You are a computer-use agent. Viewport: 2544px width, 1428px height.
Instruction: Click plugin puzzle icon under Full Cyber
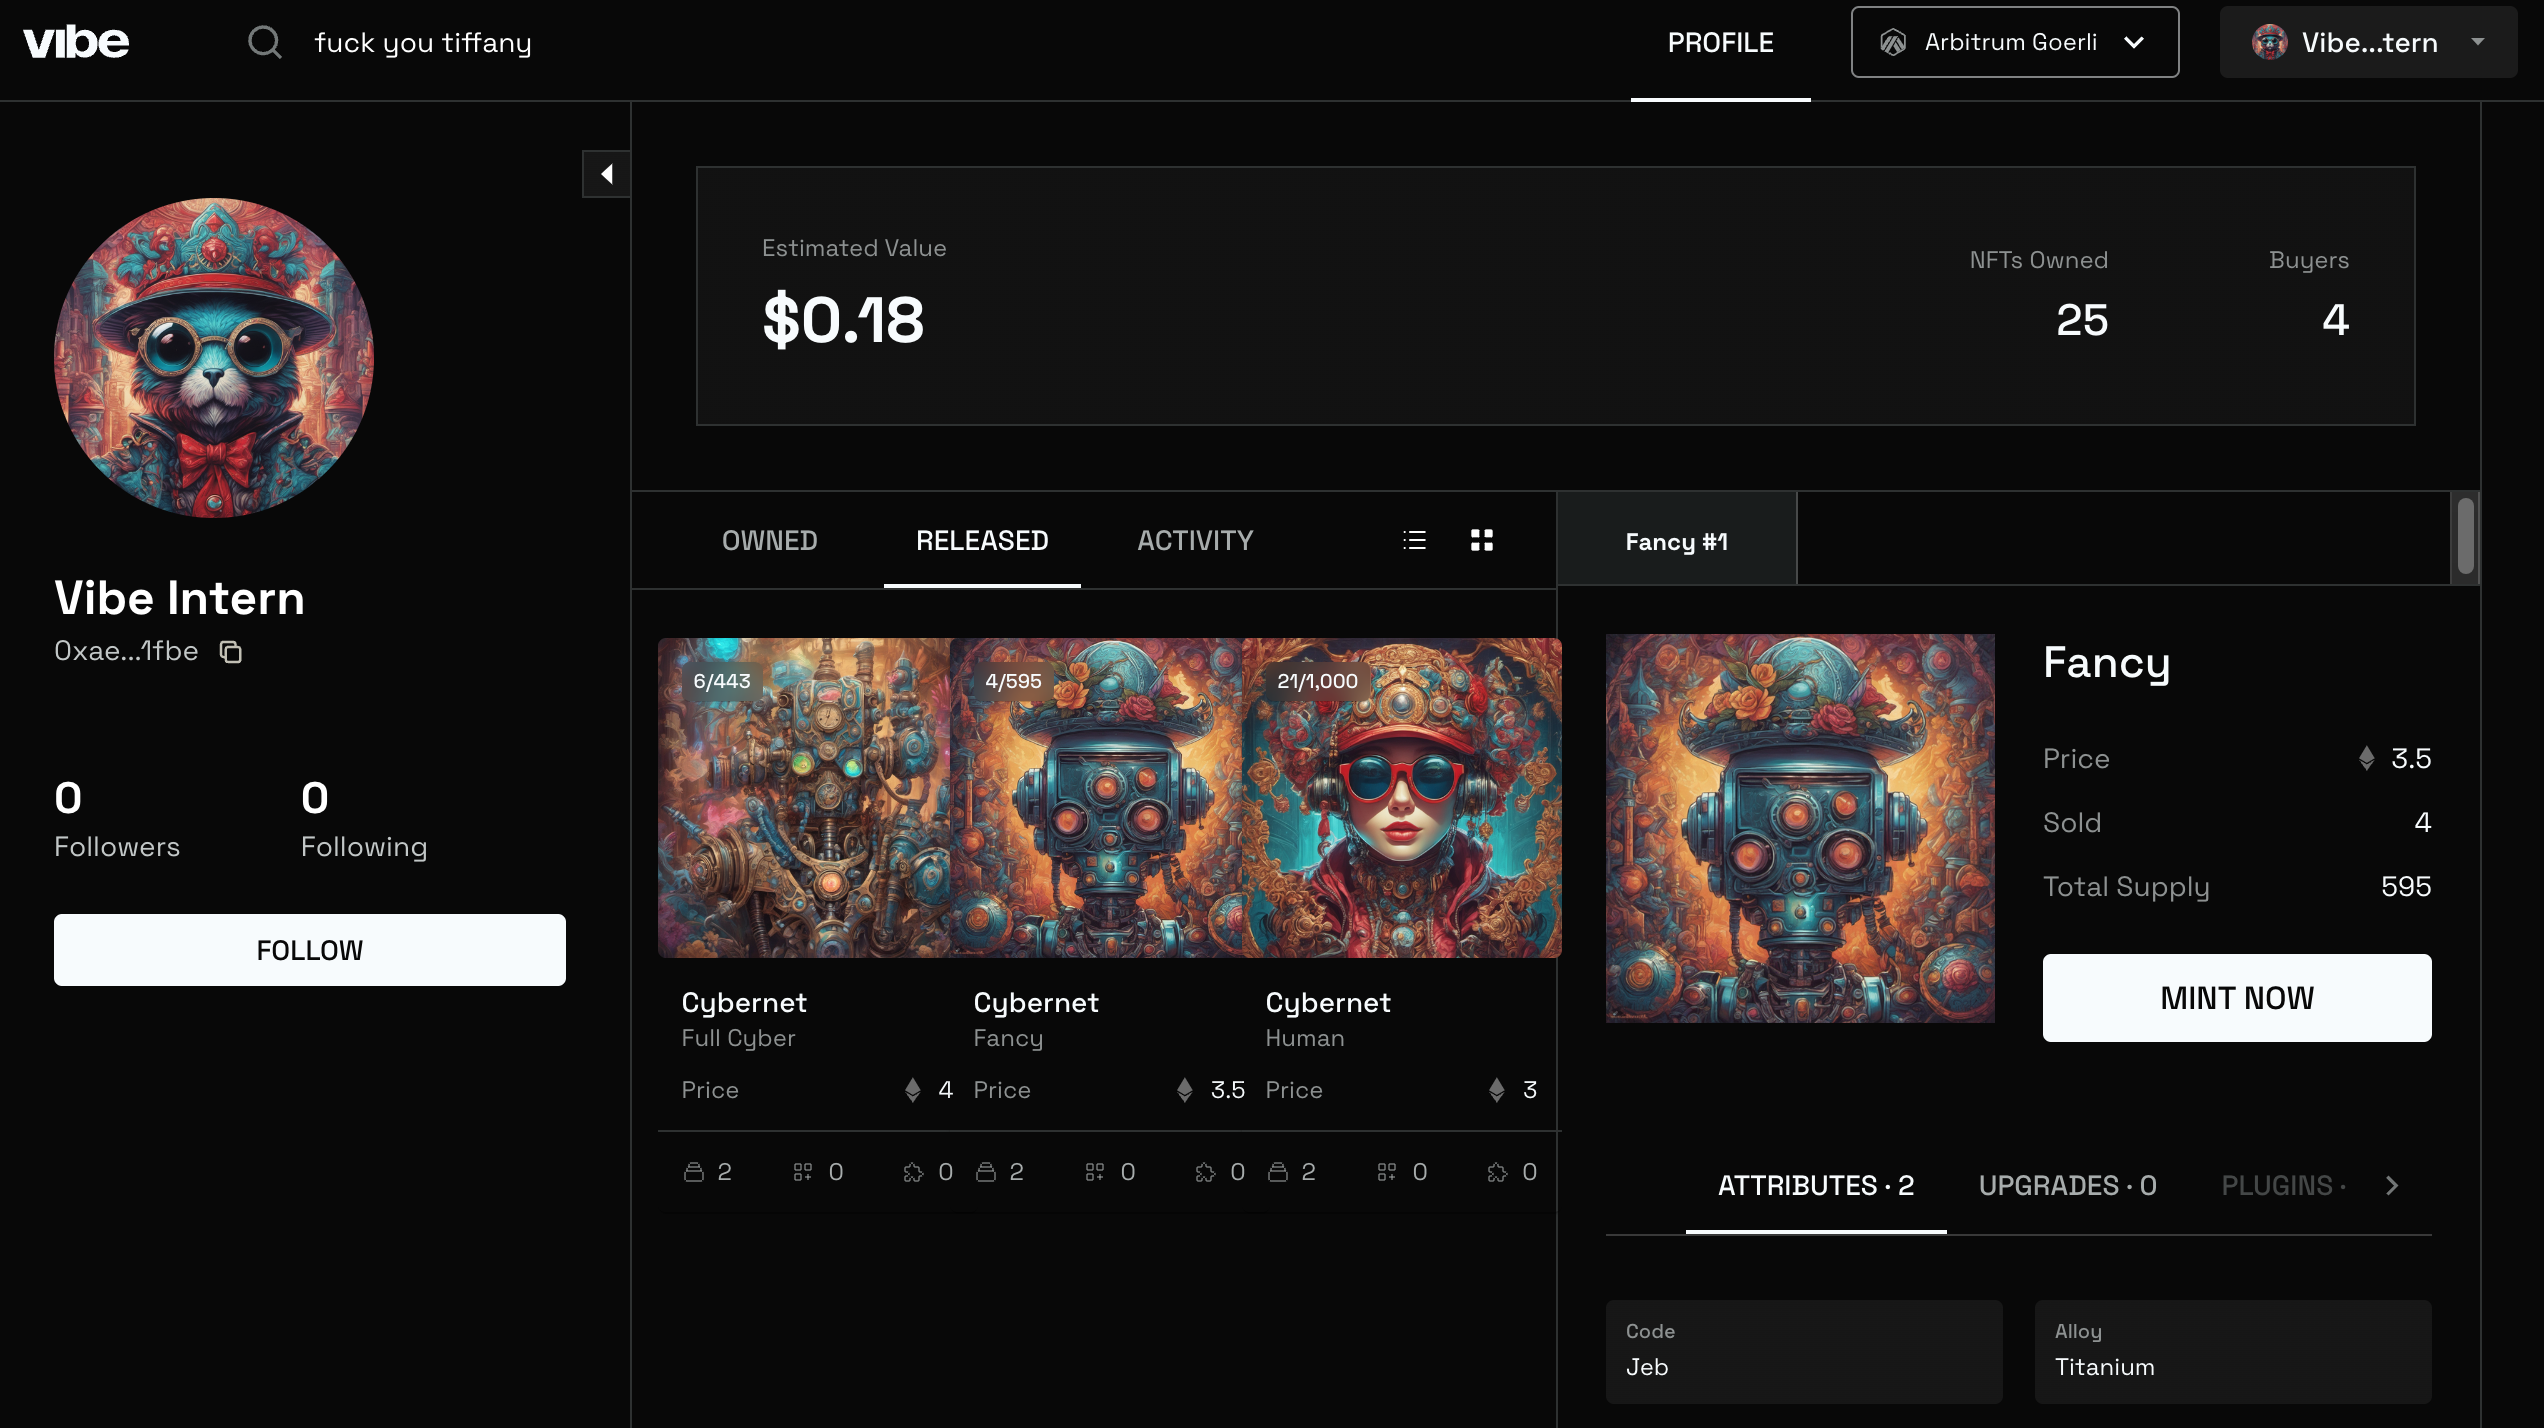click(x=913, y=1172)
